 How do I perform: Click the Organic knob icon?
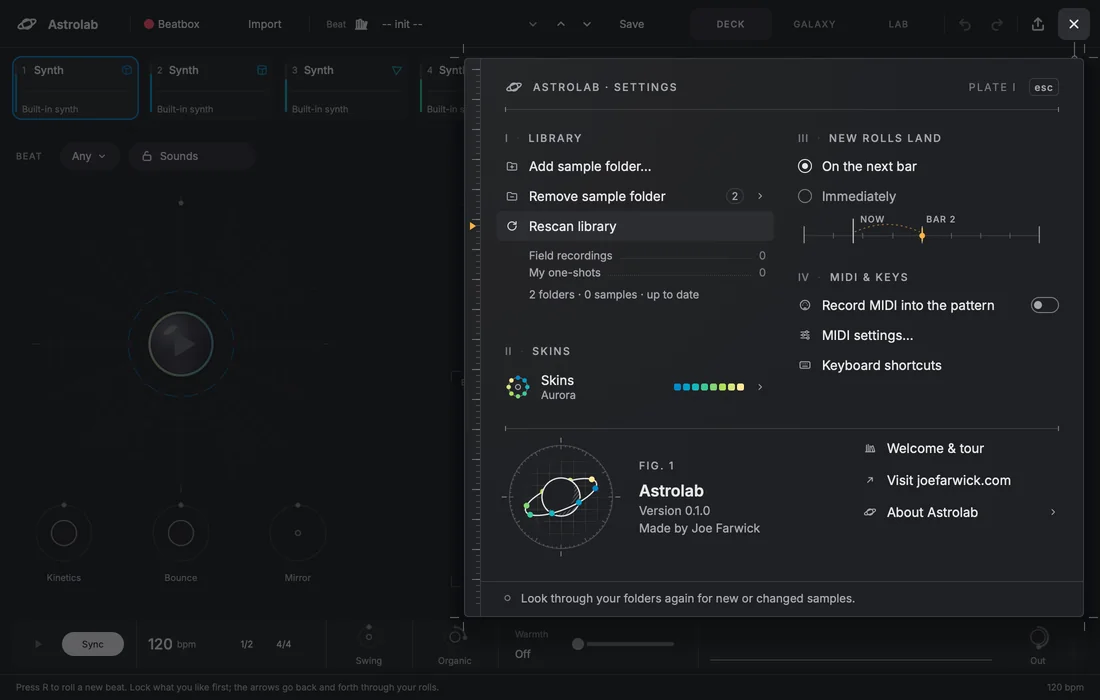click(457, 635)
